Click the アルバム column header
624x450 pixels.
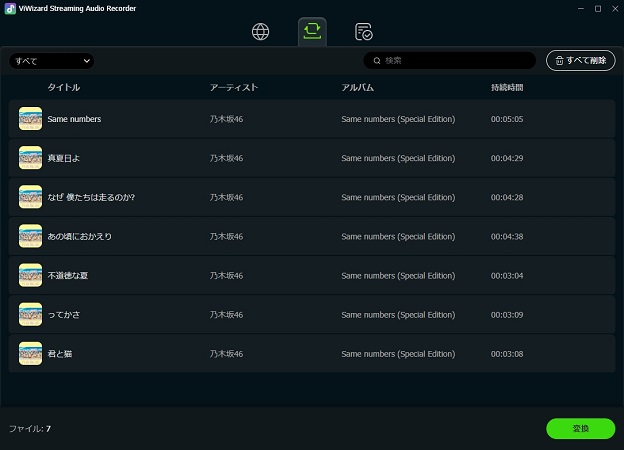(357, 88)
